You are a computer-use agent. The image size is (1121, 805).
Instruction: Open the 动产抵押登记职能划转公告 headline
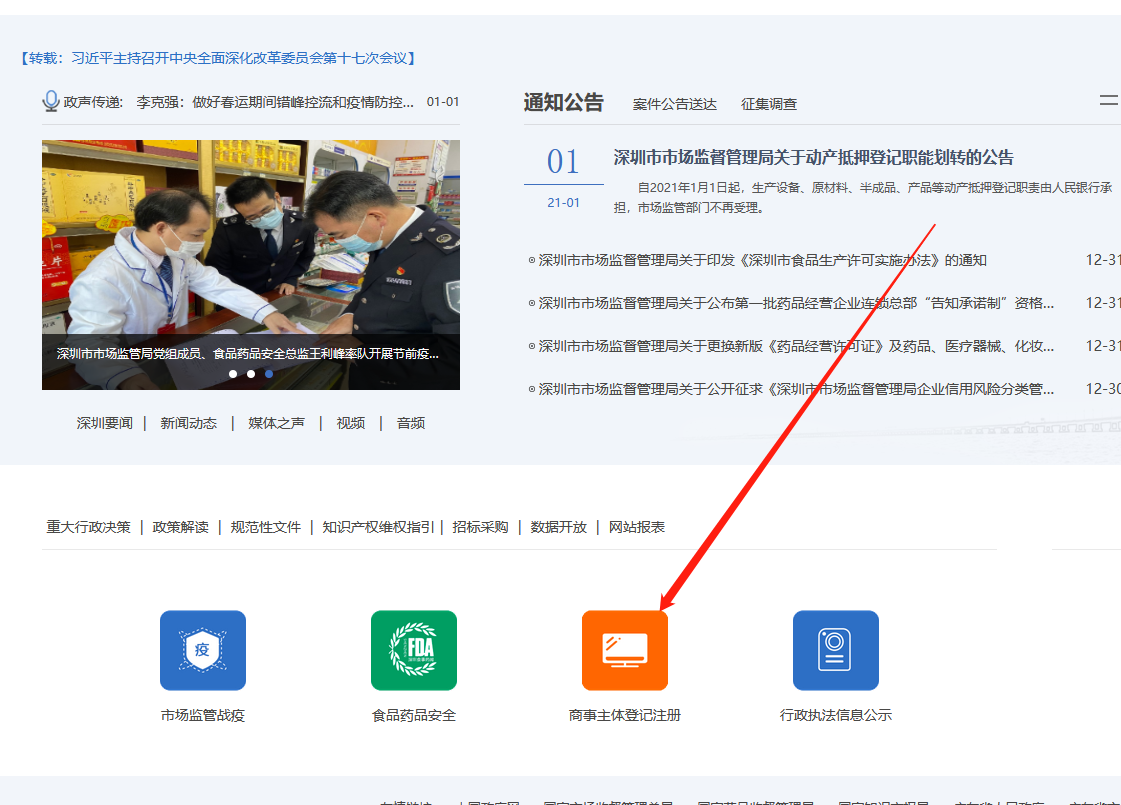pyautogui.click(x=812, y=156)
